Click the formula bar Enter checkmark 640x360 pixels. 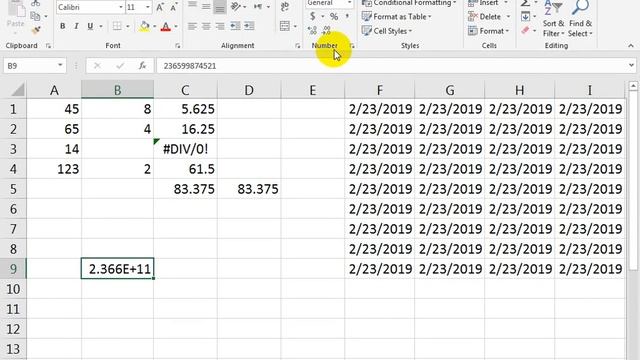[120, 65]
